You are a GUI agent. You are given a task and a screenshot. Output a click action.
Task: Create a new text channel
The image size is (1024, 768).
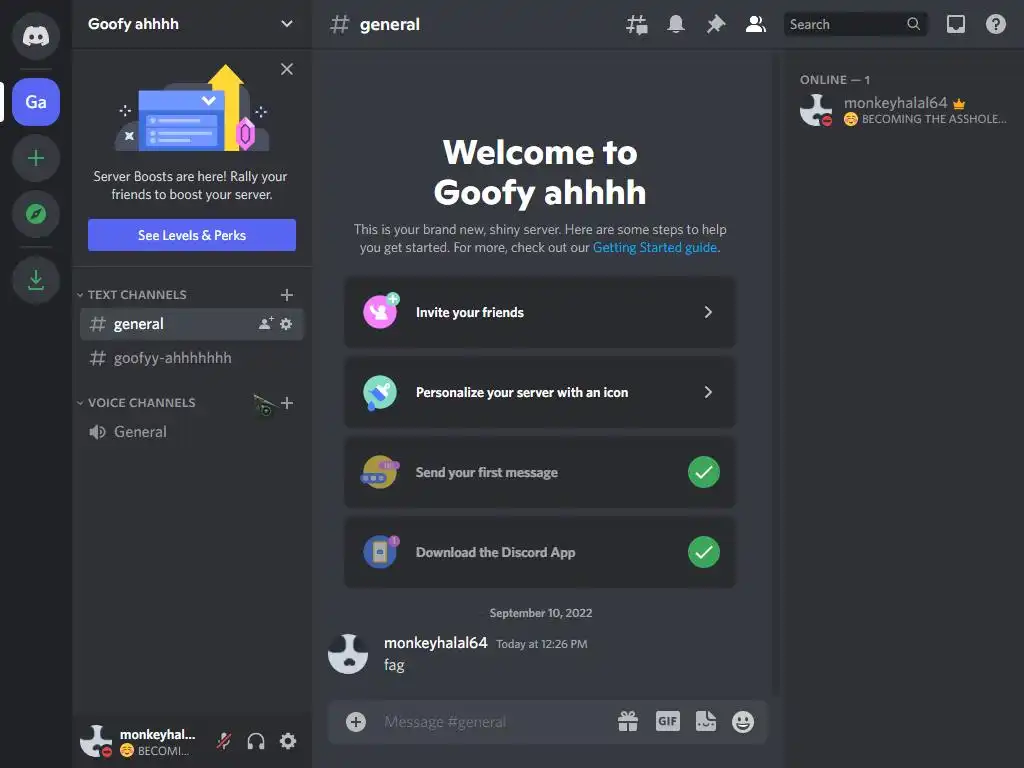(287, 295)
